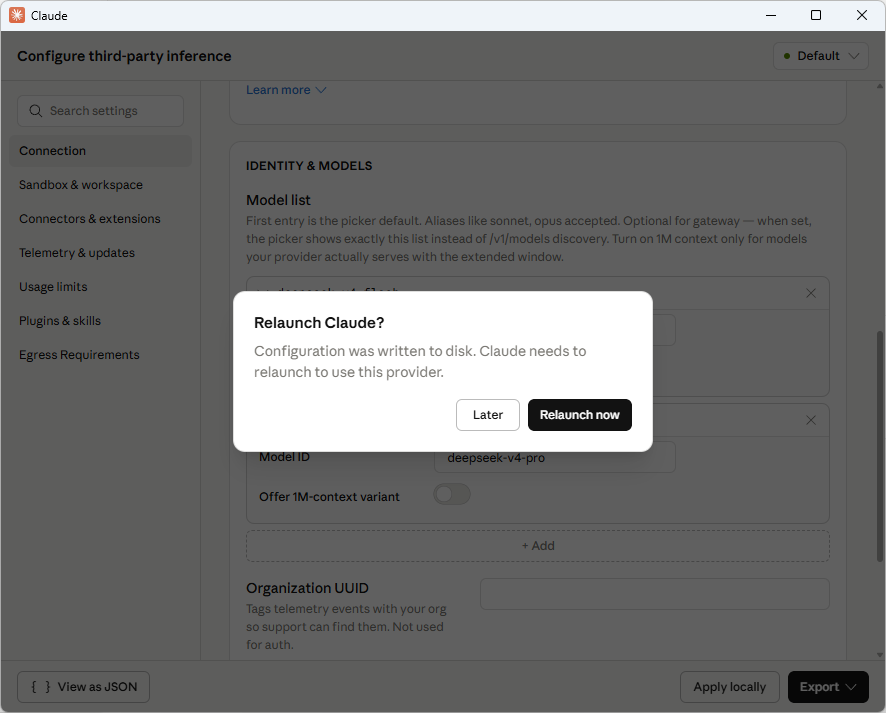Screen dimensions: 886x713
Task: Click + Add to add a model
Action: (x=538, y=546)
